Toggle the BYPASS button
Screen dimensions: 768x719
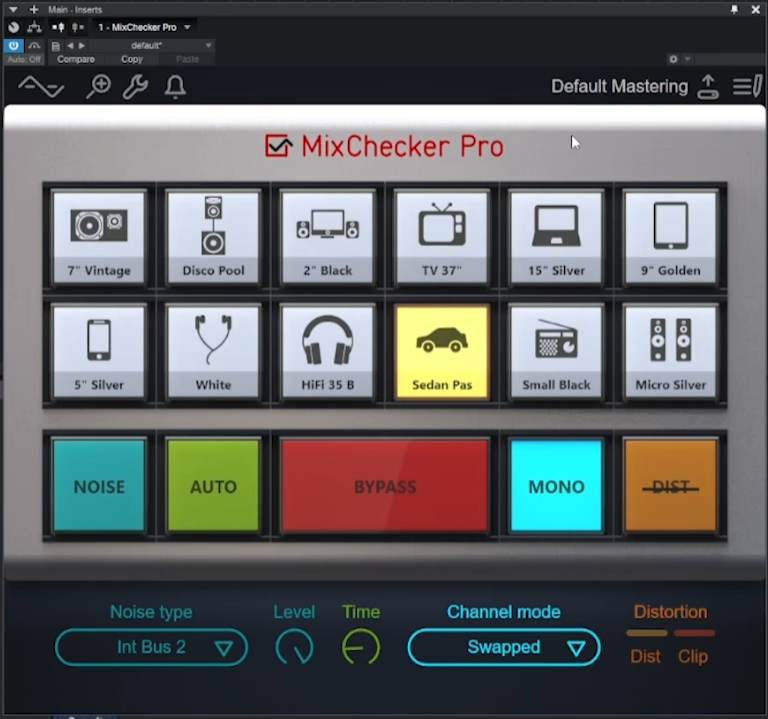coord(385,486)
